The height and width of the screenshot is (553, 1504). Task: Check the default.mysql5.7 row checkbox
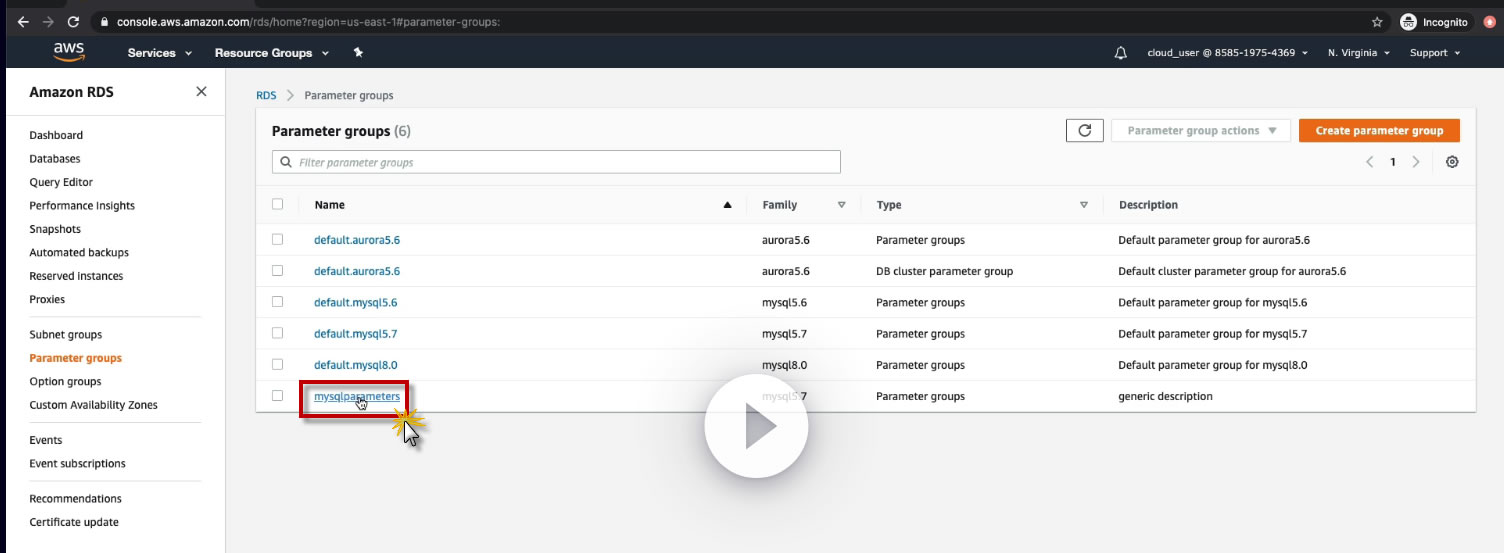(278, 333)
